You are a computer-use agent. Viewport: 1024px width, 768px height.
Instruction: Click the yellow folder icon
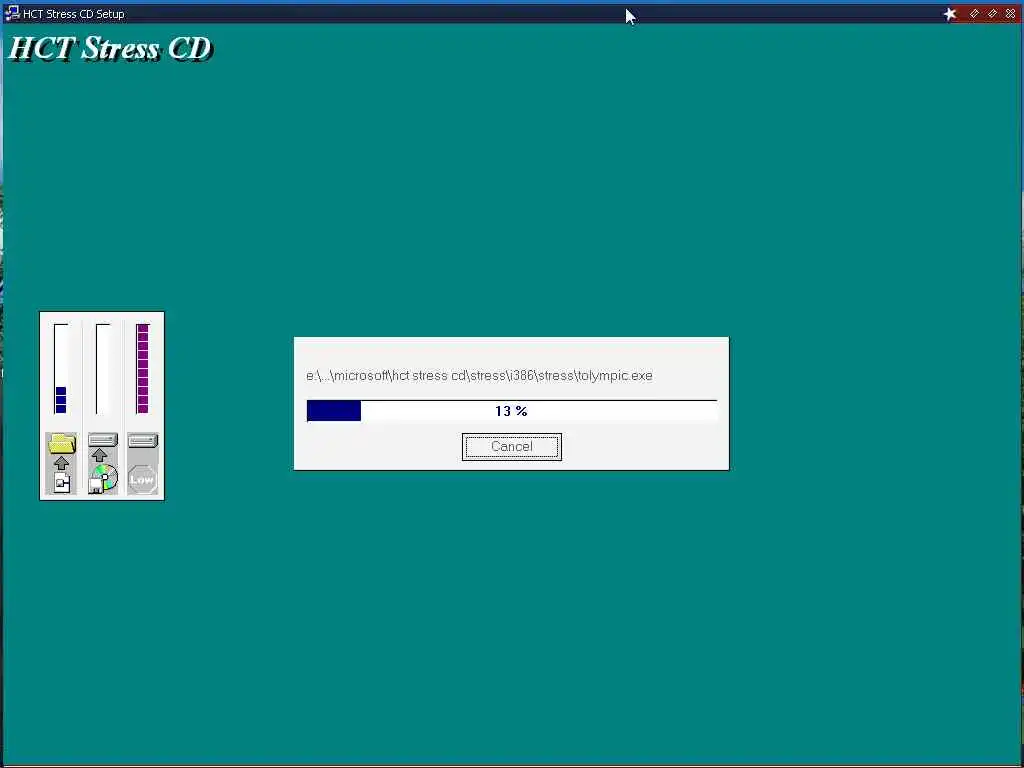tap(61, 444)
